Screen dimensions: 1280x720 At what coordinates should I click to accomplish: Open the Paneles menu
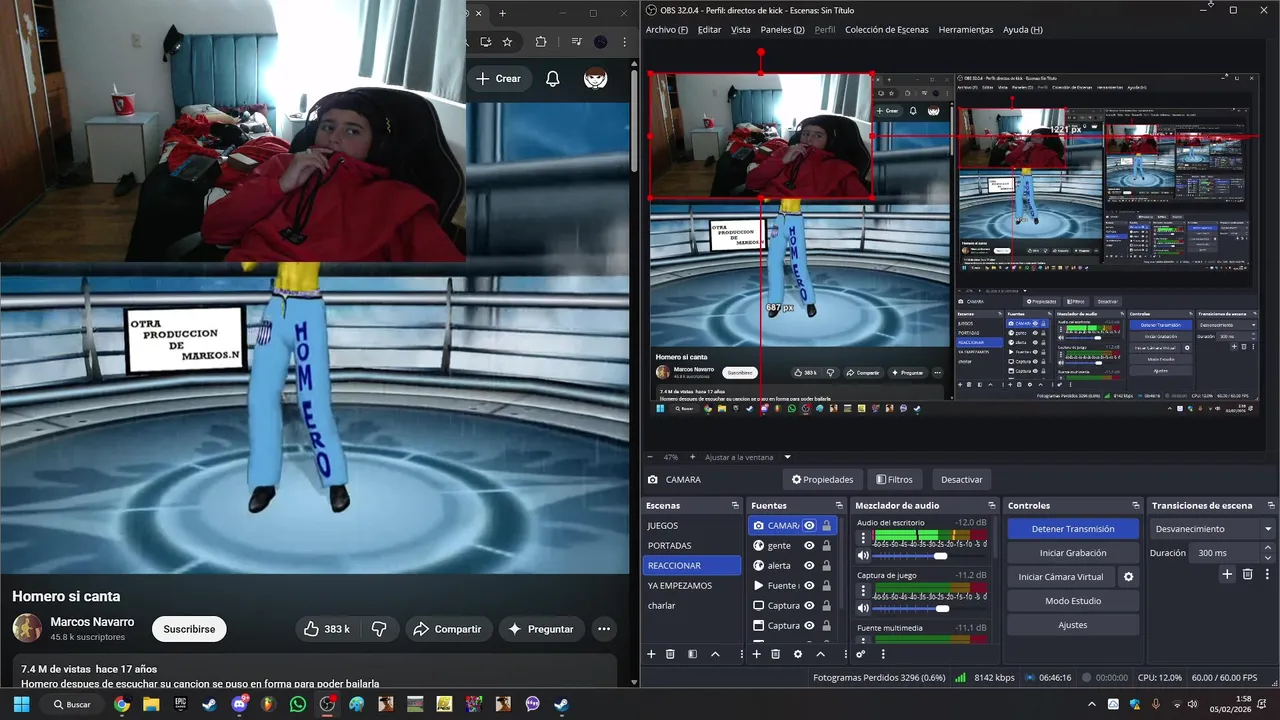click(782, 30)
